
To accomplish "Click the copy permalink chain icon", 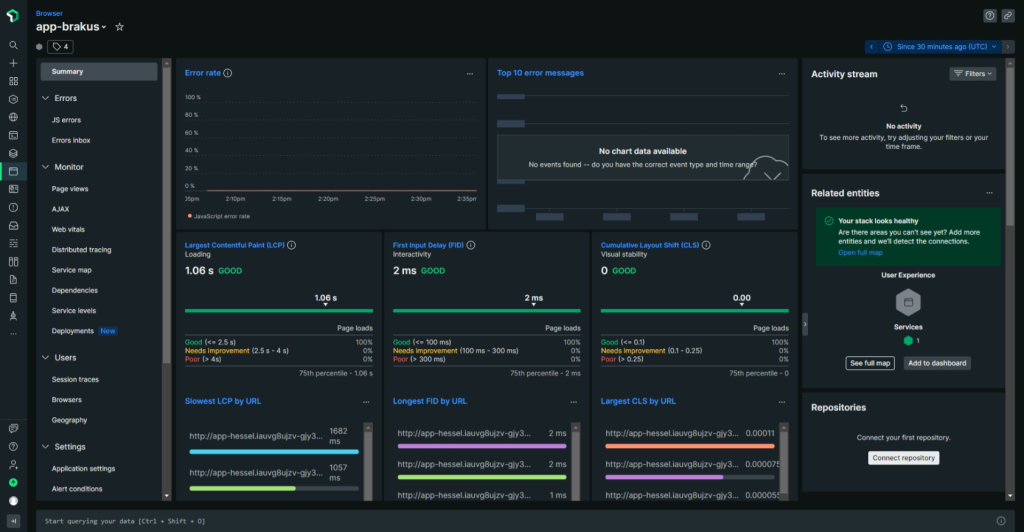I will click(1009, 15).
